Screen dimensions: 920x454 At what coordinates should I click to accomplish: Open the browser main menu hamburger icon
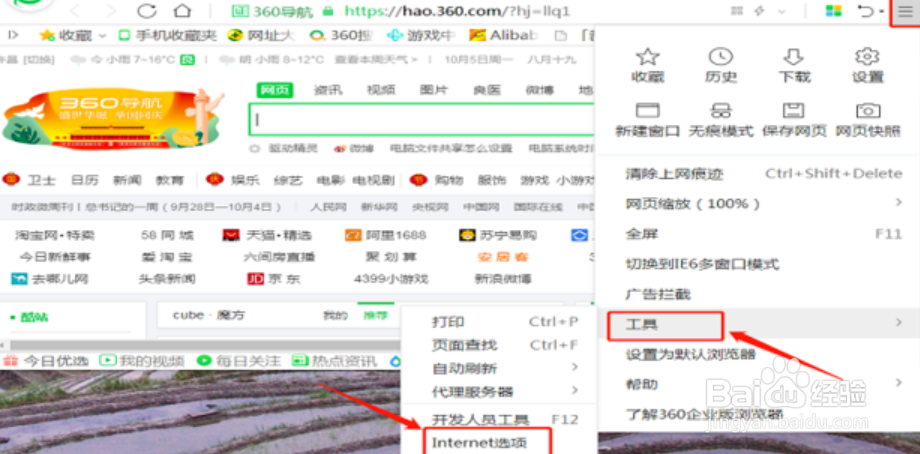pyautogui.click(x=905, y=12)
